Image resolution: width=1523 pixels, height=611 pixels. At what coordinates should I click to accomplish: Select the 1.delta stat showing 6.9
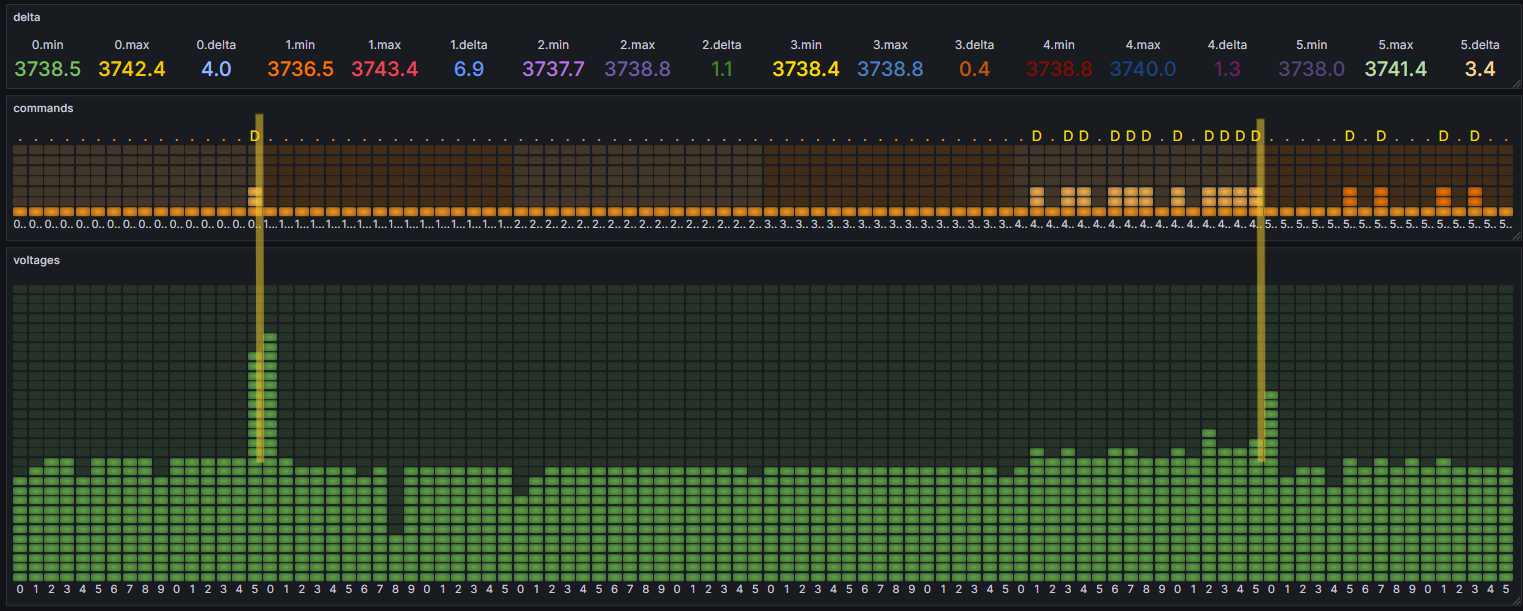[468, 69]
